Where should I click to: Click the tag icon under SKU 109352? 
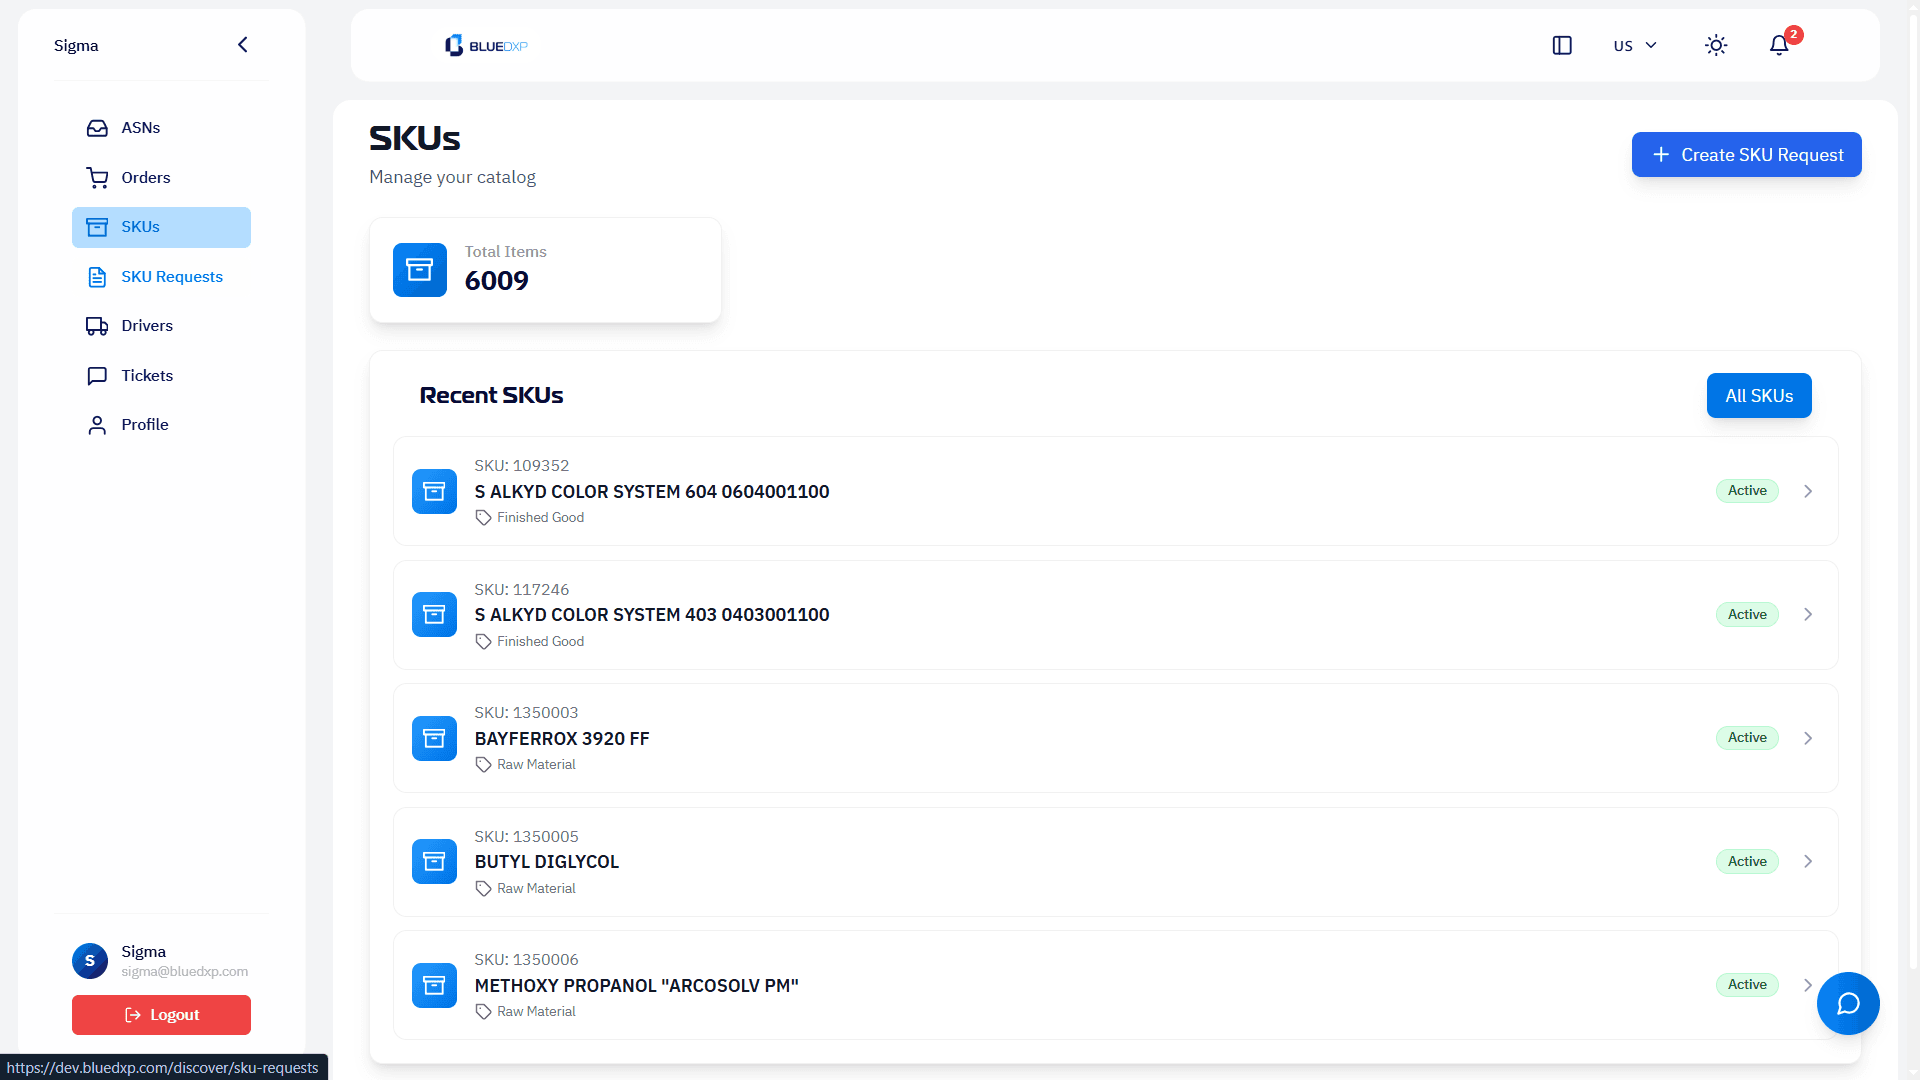click(483, 518)
